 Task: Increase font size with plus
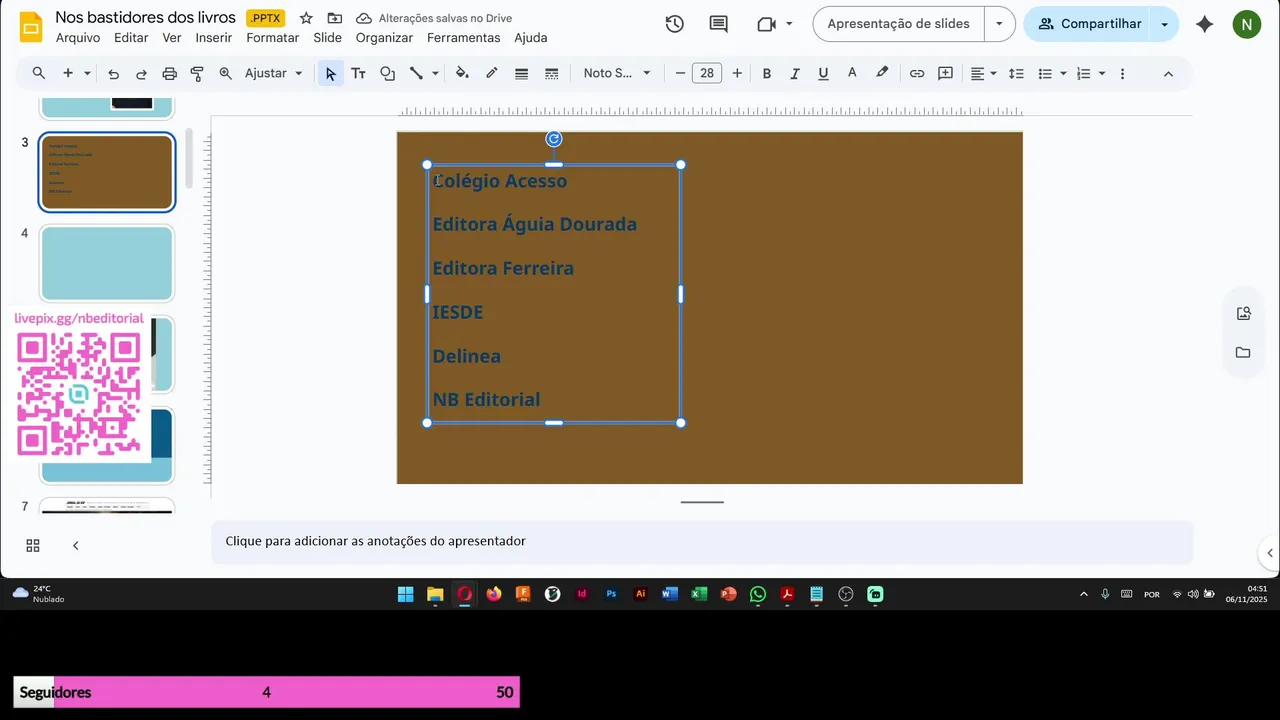(x=737, y=73)
